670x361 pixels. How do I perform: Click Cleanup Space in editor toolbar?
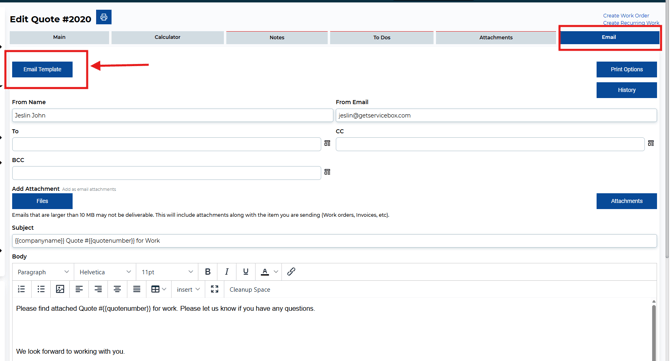click(x=250, y=289)
